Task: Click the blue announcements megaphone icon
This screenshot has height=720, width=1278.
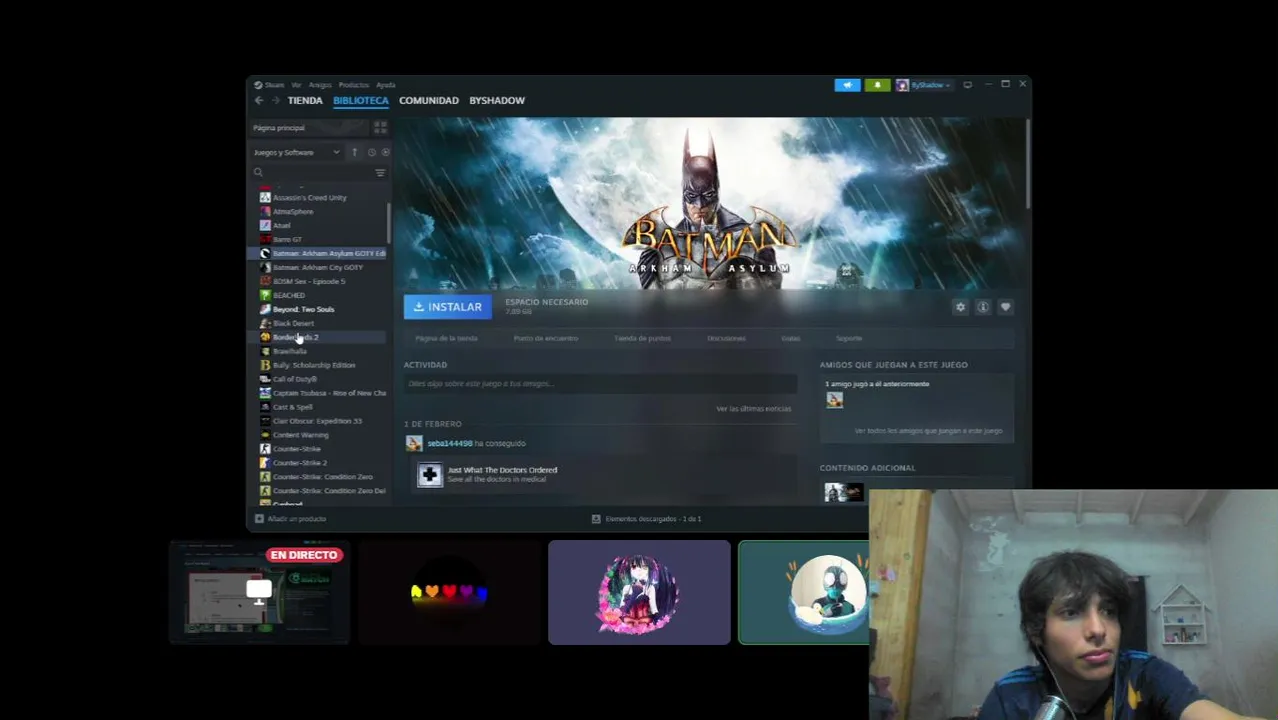Action: (847, 85)
